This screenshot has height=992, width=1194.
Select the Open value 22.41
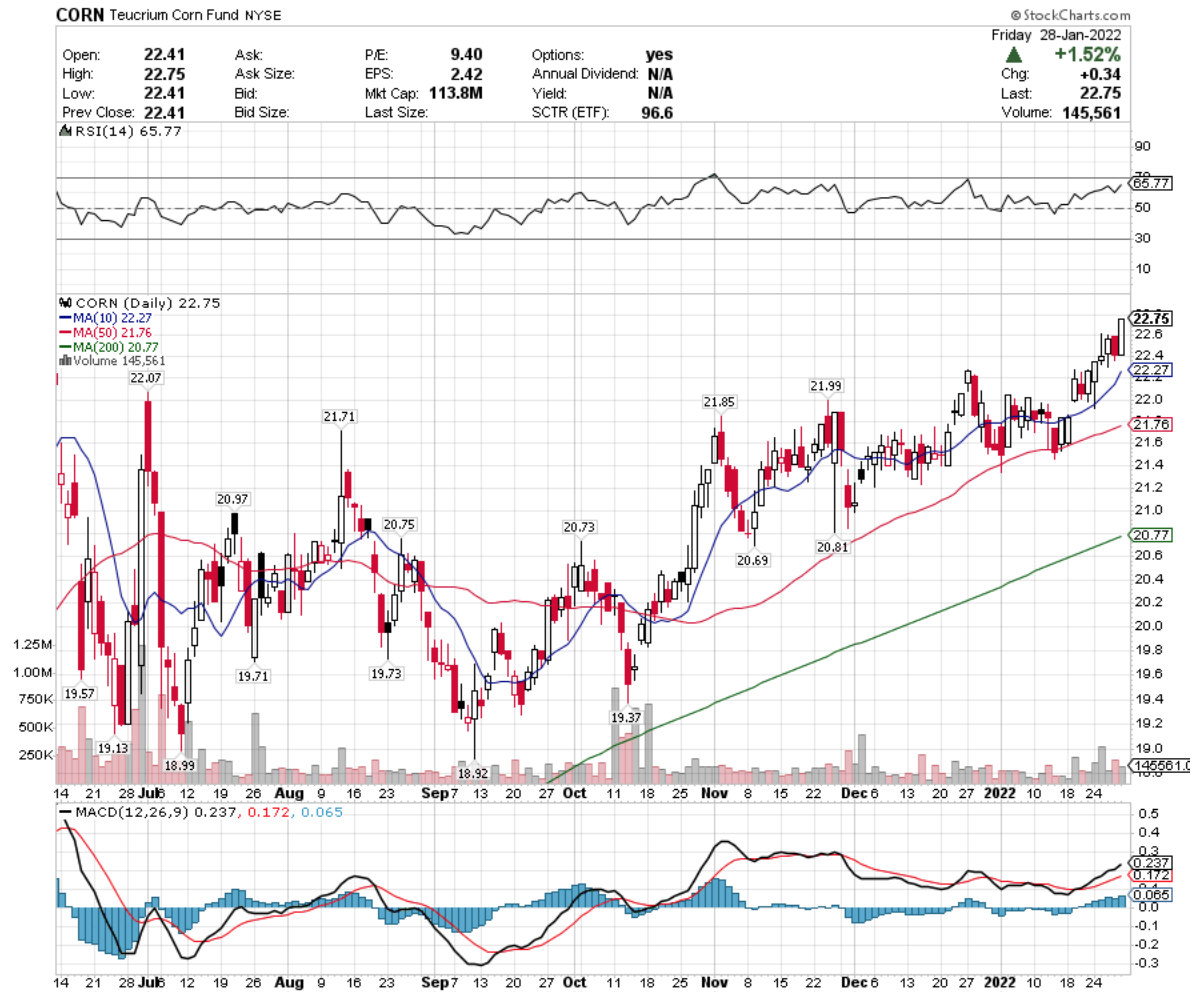coord(164,55)
